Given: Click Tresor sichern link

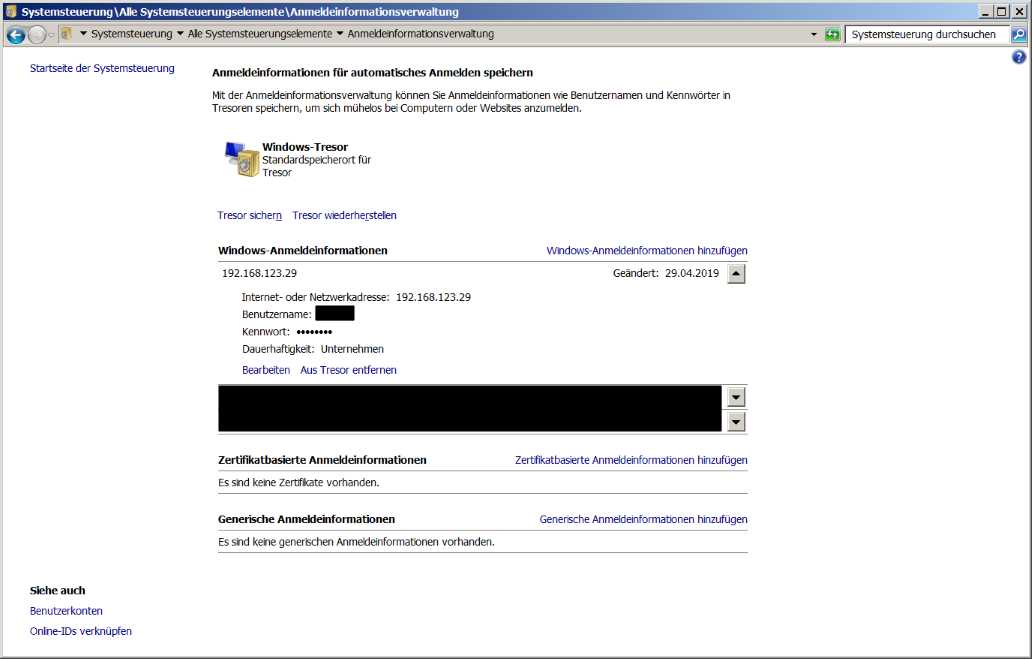Looking at the screenshot, I should pos(249,215).
